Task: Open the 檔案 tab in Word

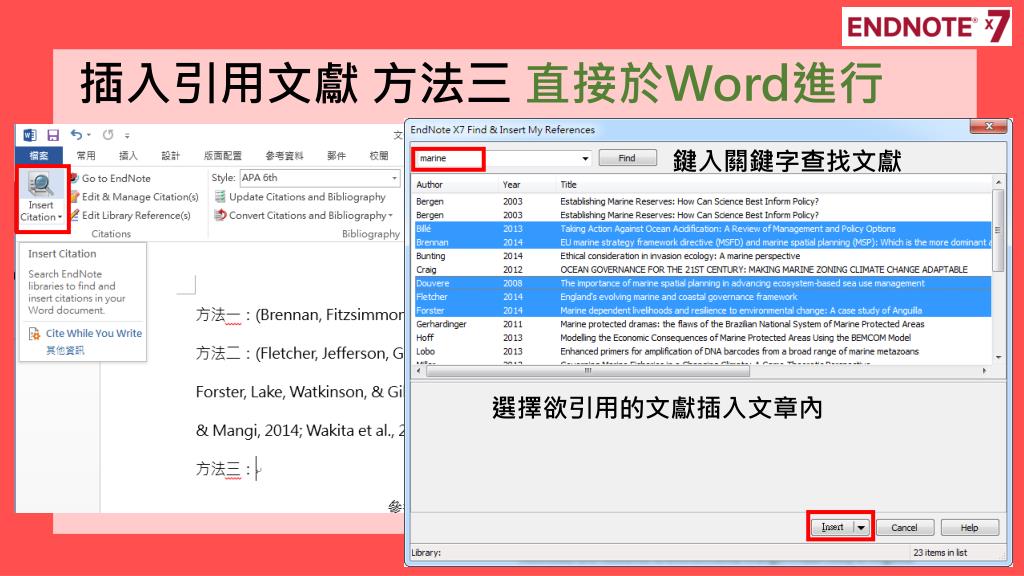Action: 39,155
